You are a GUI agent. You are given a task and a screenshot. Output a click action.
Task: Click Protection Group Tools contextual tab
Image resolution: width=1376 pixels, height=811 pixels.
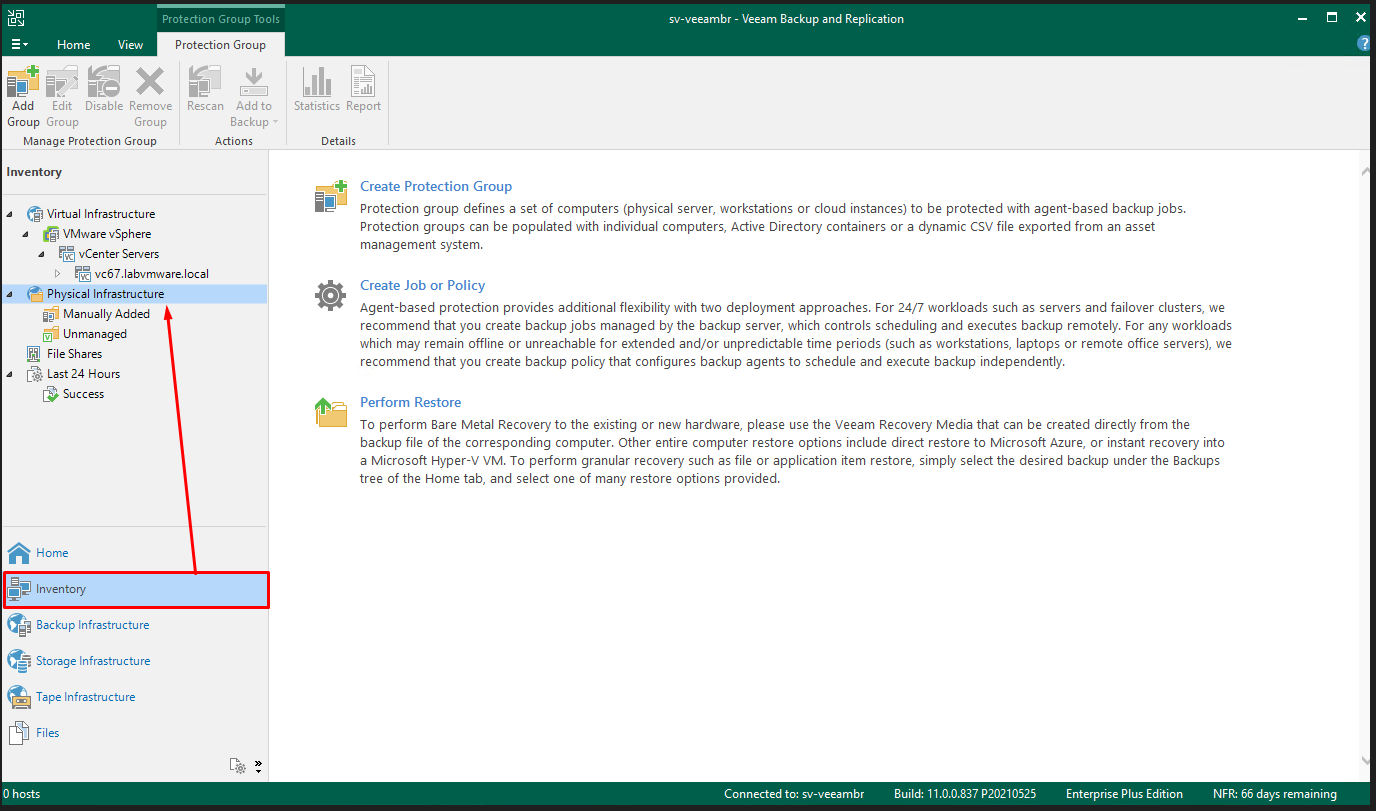pyautogui.click(x=221, y=18)
